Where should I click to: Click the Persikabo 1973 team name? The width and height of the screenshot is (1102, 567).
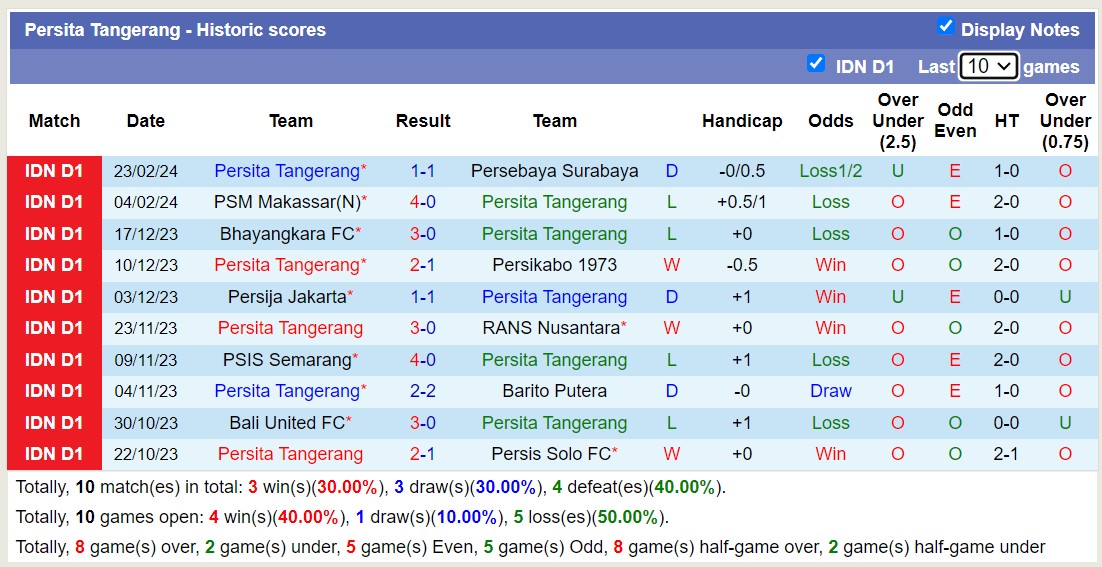(x=554, y=265)
